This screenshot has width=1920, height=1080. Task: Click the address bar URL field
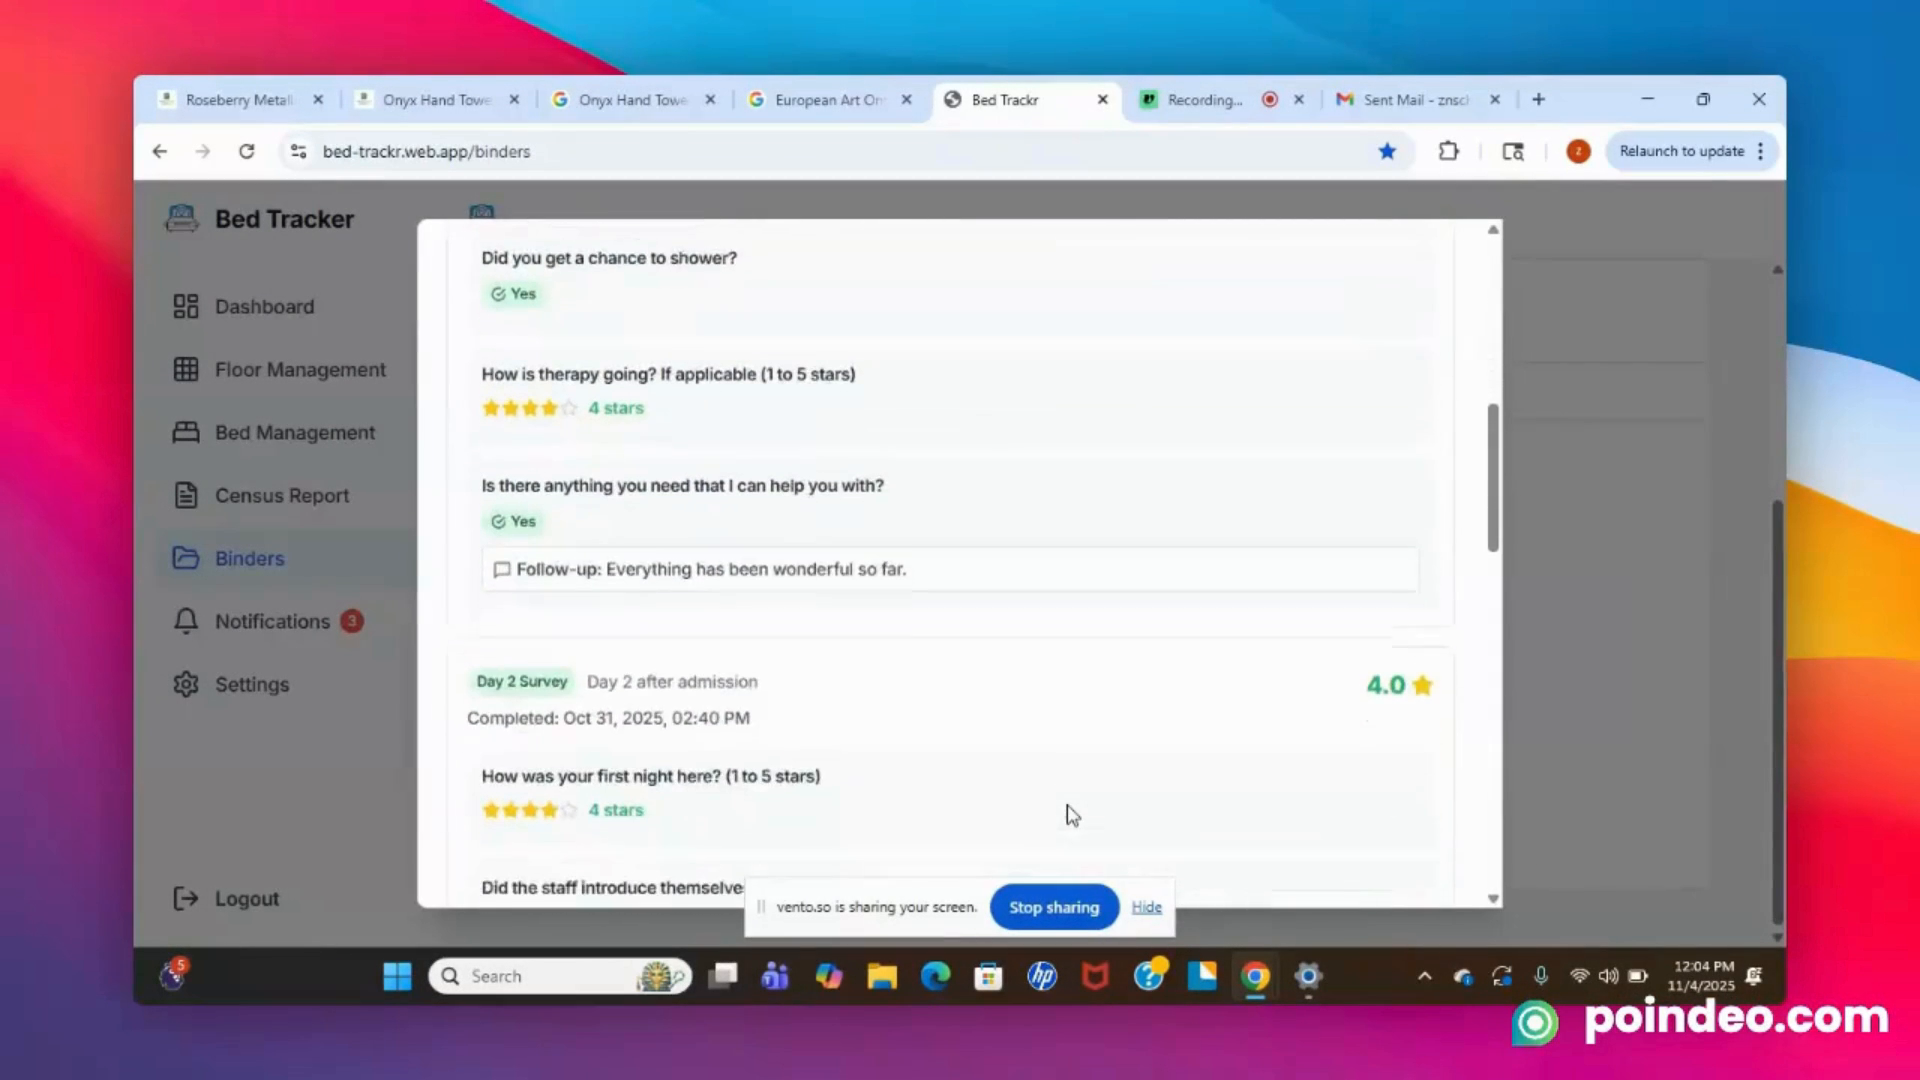tap(426, 151)
